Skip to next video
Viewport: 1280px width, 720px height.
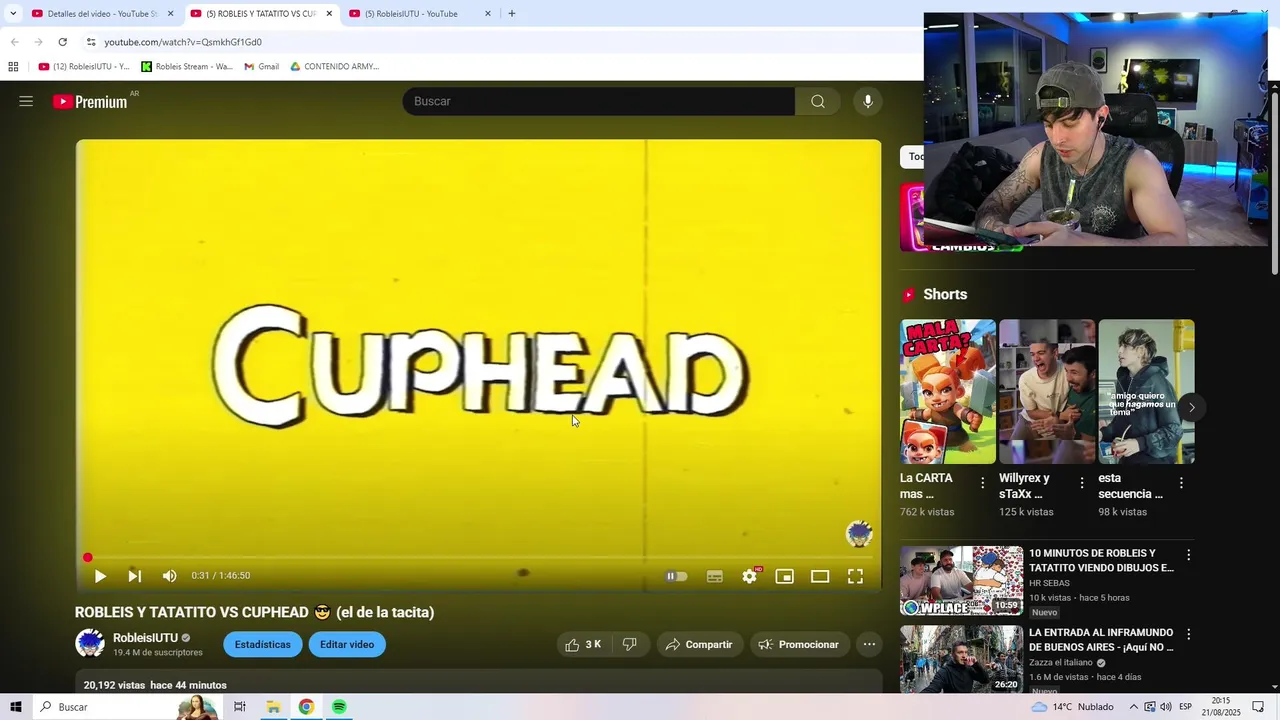(135, 576)
